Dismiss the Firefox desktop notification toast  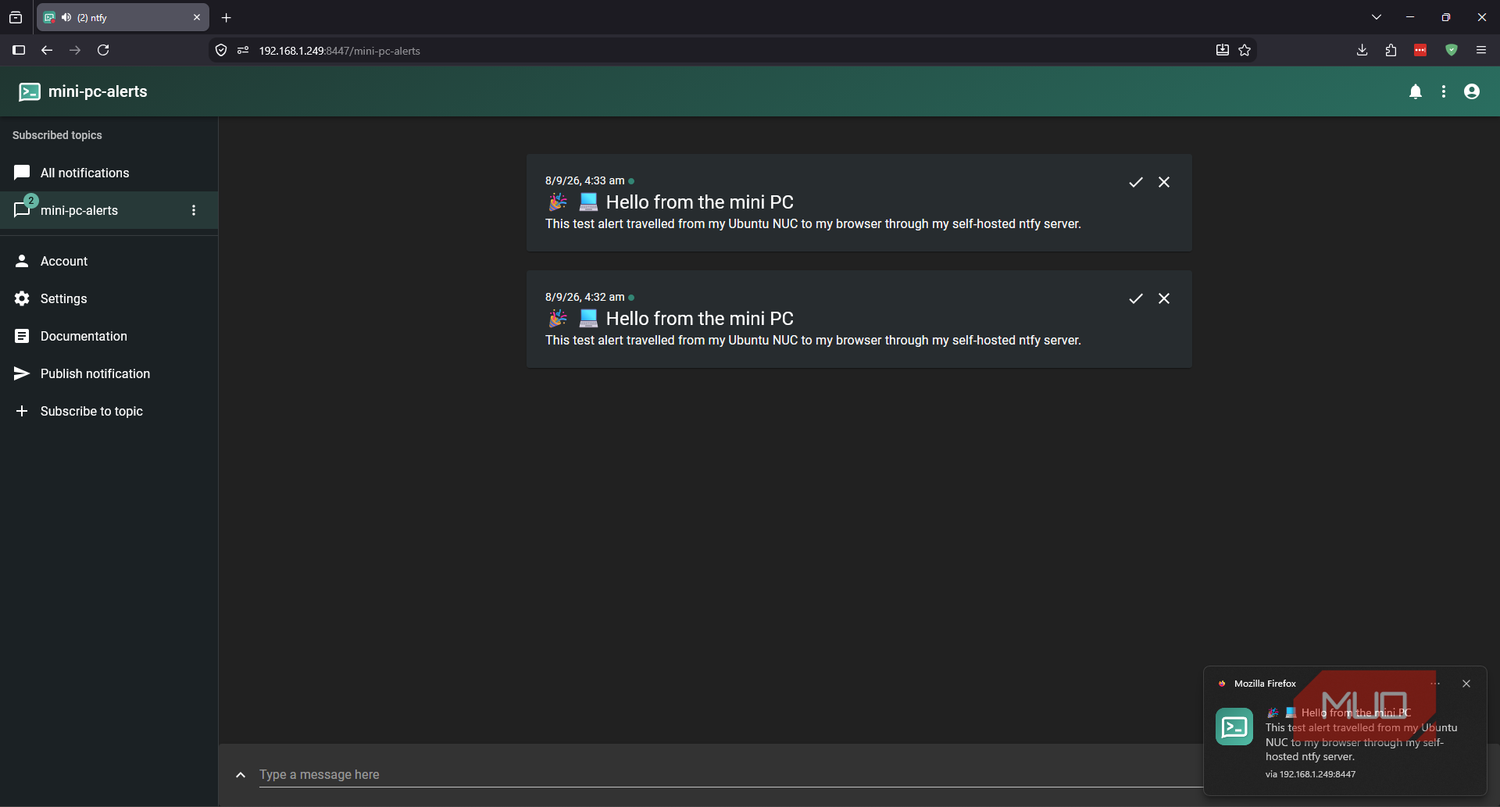(1466, 684)
